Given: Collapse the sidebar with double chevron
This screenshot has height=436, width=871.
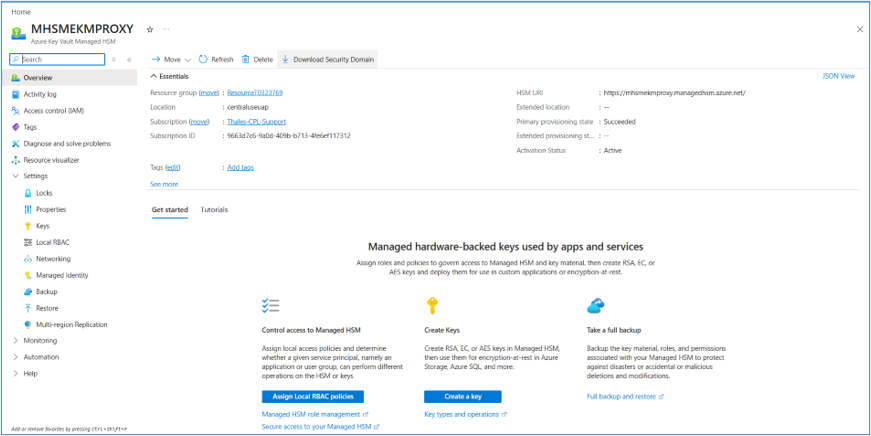Looking at the screenshot, I should coord(129,59).
